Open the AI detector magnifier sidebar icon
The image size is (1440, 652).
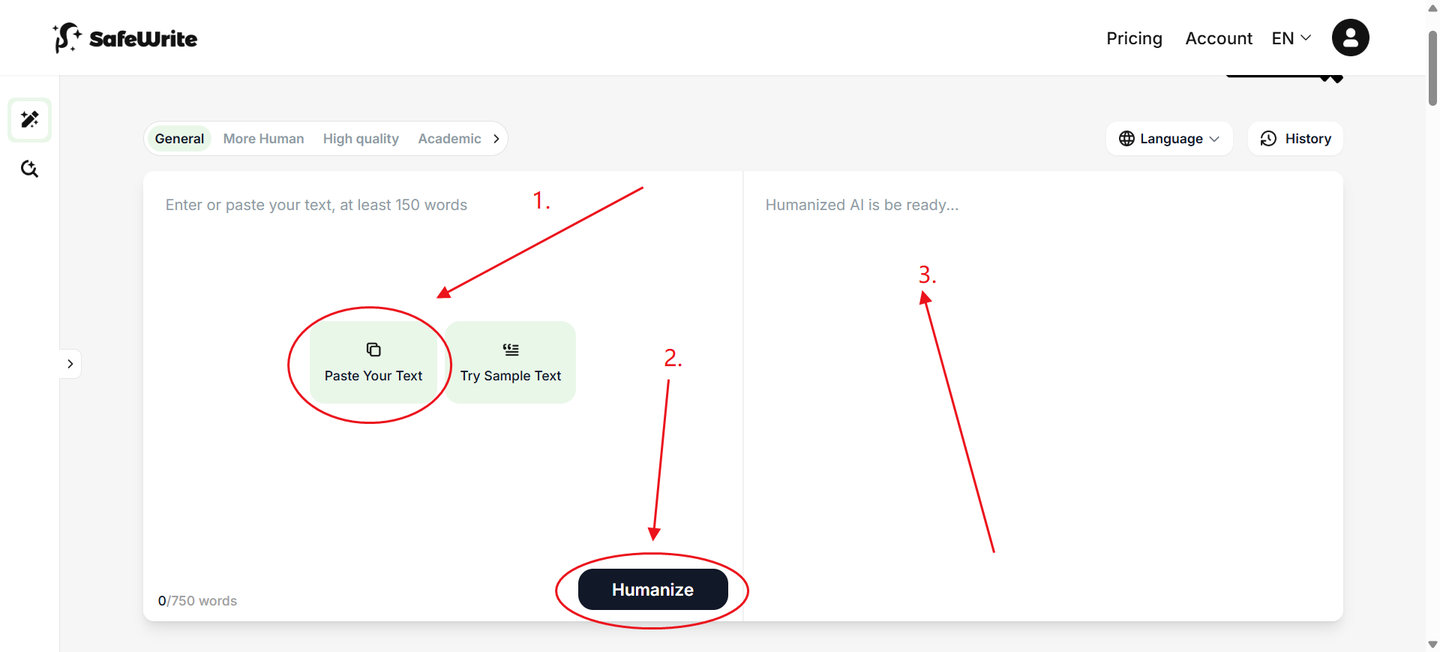click(30, 169)
